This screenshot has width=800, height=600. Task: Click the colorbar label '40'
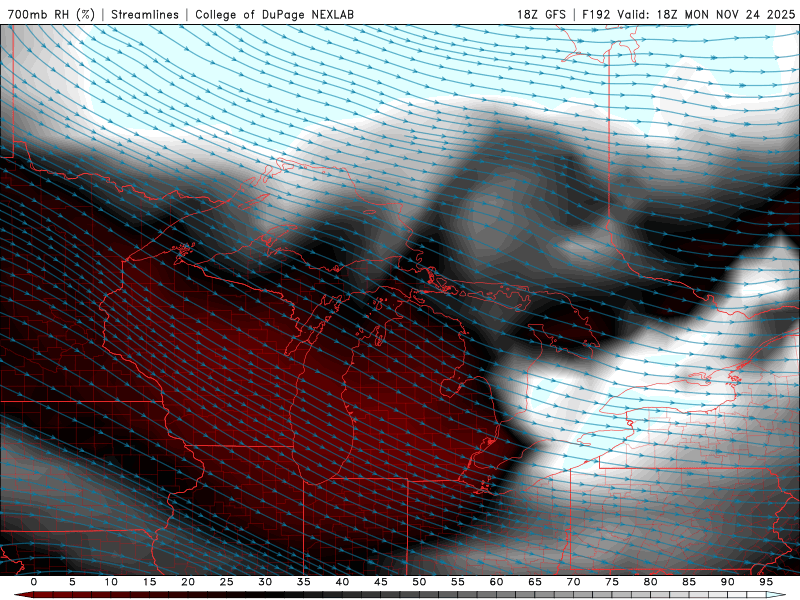point(342,582)
